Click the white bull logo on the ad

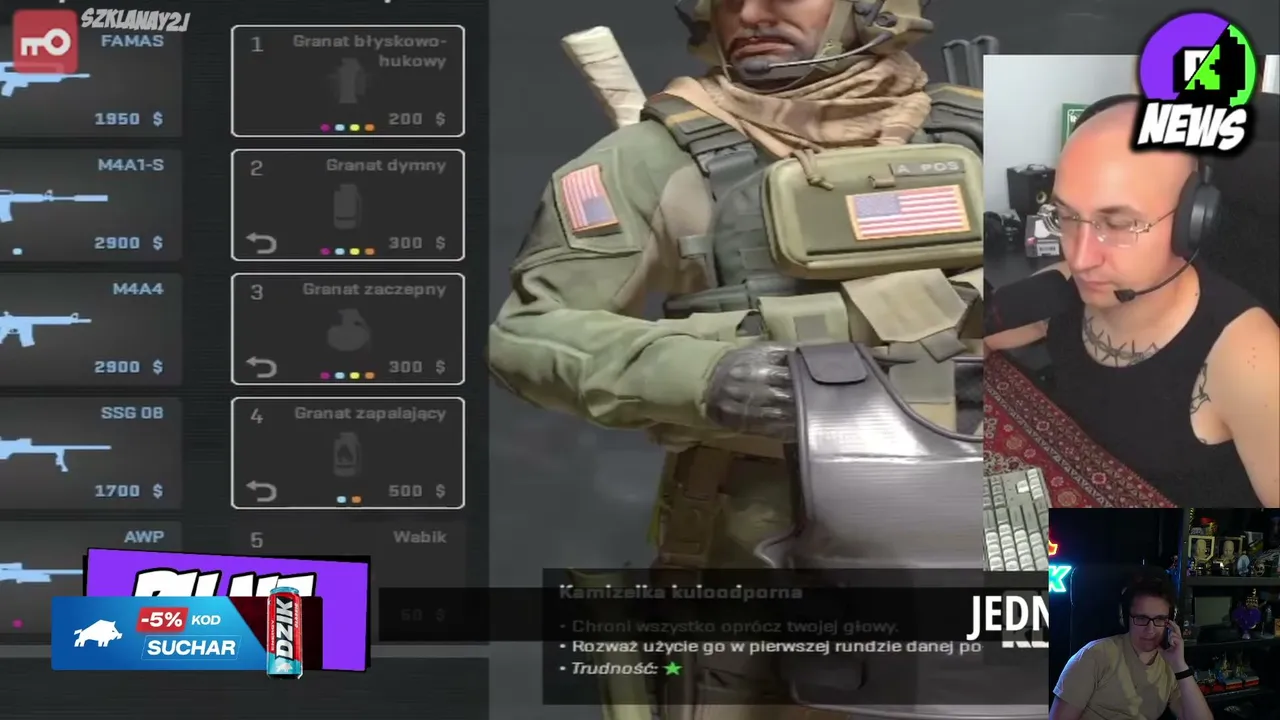point(98,633)
